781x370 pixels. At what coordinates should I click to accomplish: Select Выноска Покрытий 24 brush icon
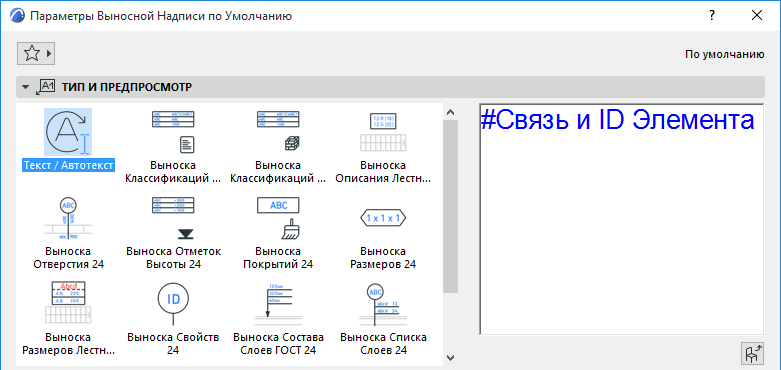click(x=278, y=218)
